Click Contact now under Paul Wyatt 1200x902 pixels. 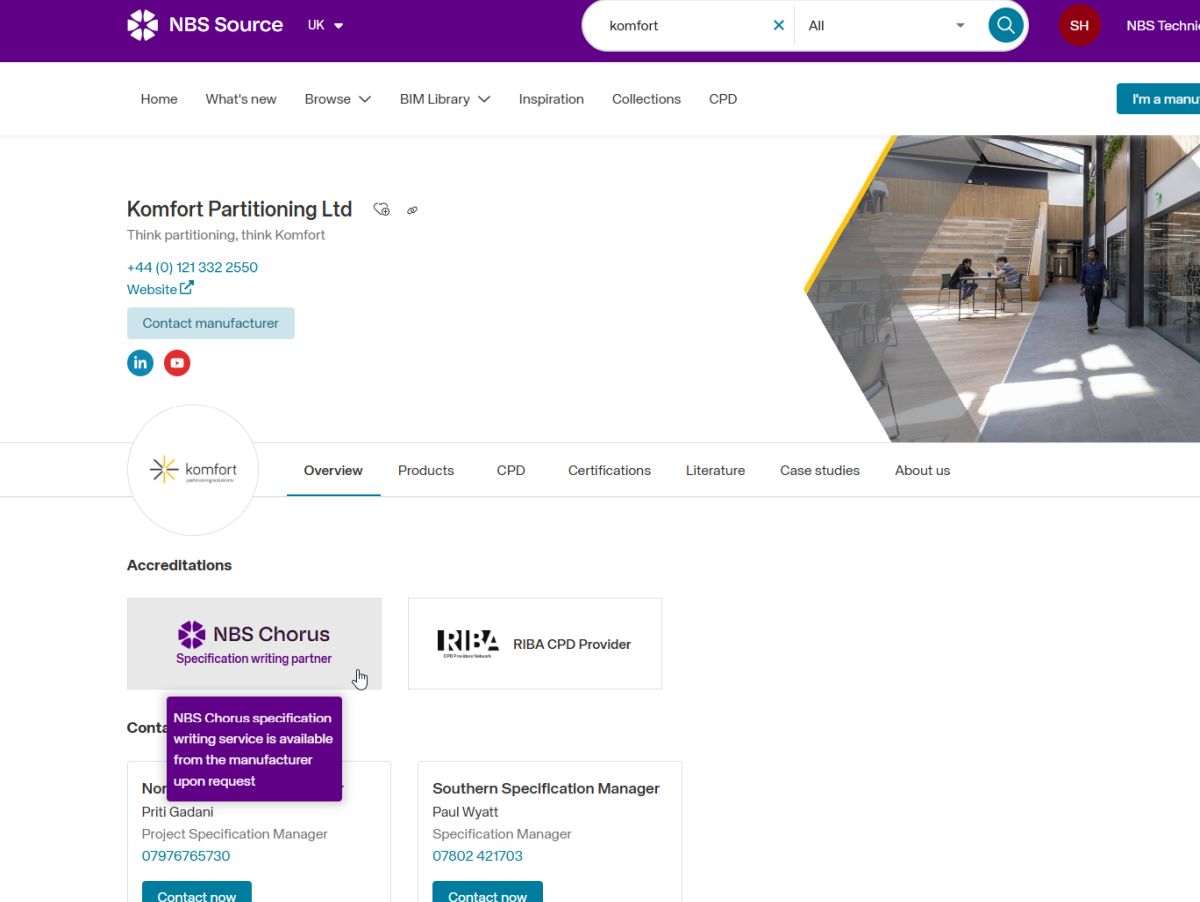[487, 893]
